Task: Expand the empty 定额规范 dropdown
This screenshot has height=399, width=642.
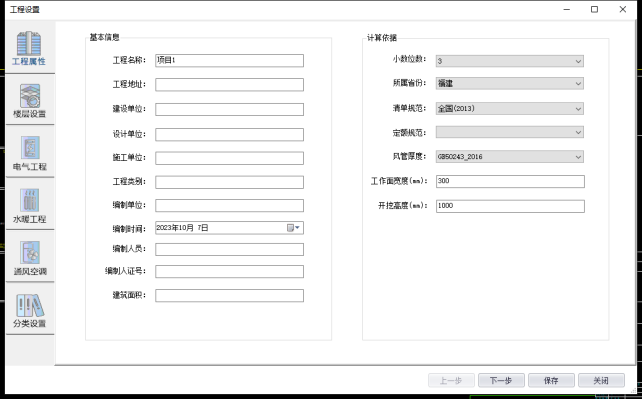Action: (510, 132)
